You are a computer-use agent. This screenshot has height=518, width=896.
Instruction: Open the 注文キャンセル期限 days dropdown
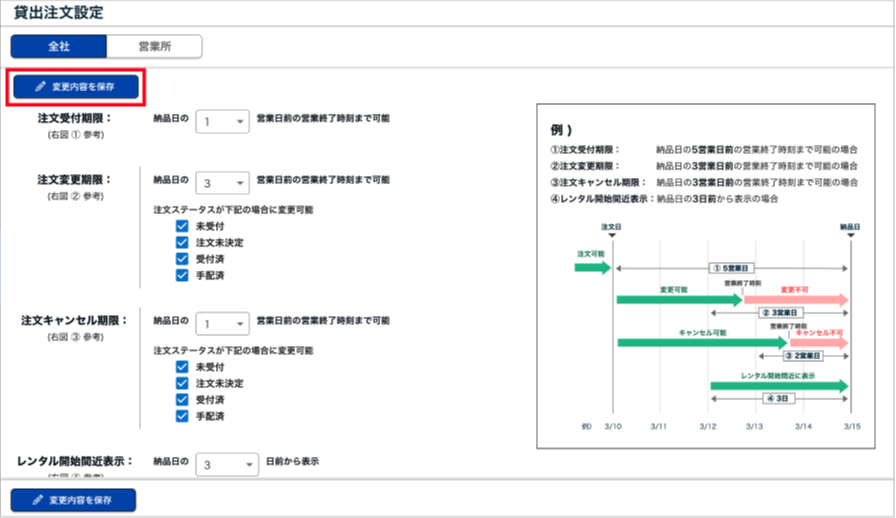pyautogui.click(x=222, y=324)
